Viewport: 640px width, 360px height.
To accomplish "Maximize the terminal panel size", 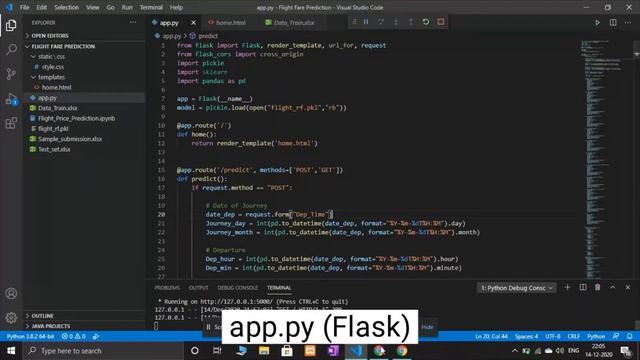I will [x=613, y=287].
